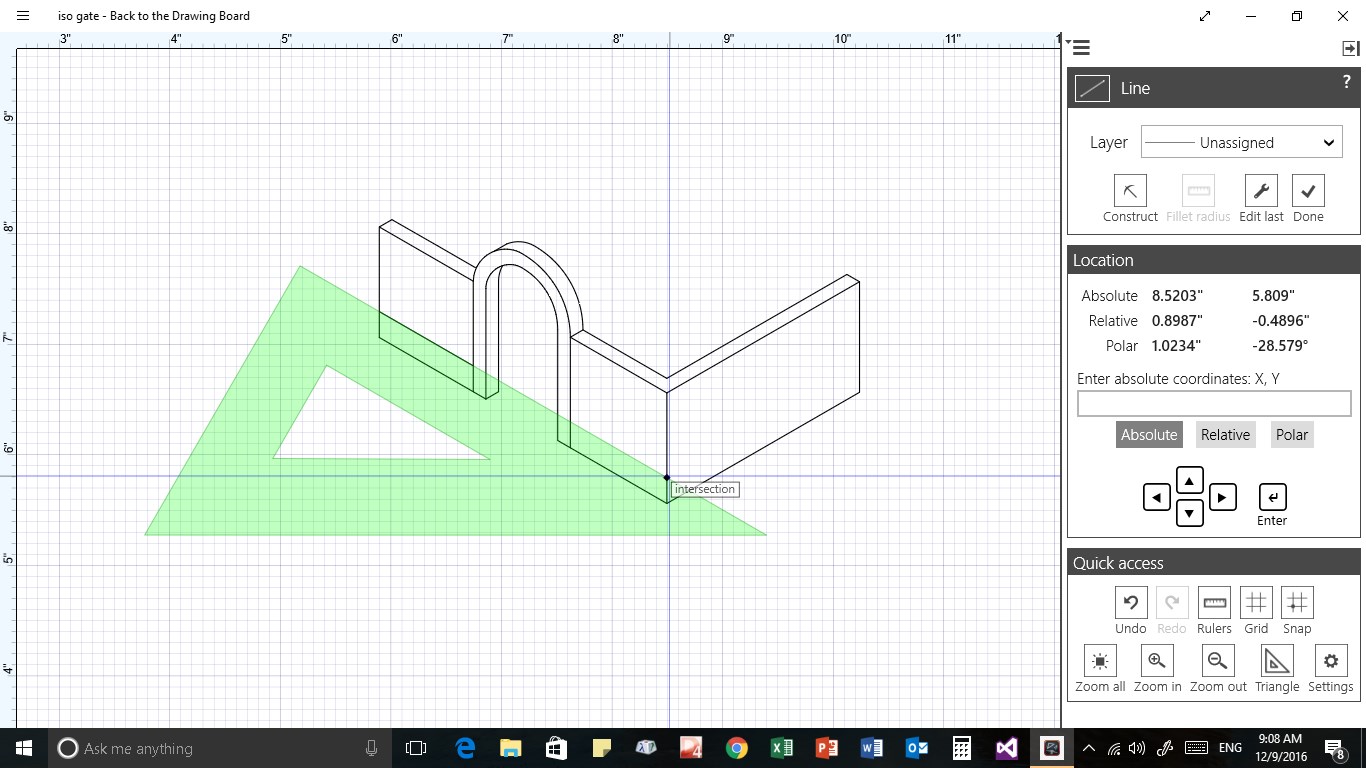The height and width of the screenshot is (768, 1366).
Task: Open the app menu in title bar
Action: (22, 16)
